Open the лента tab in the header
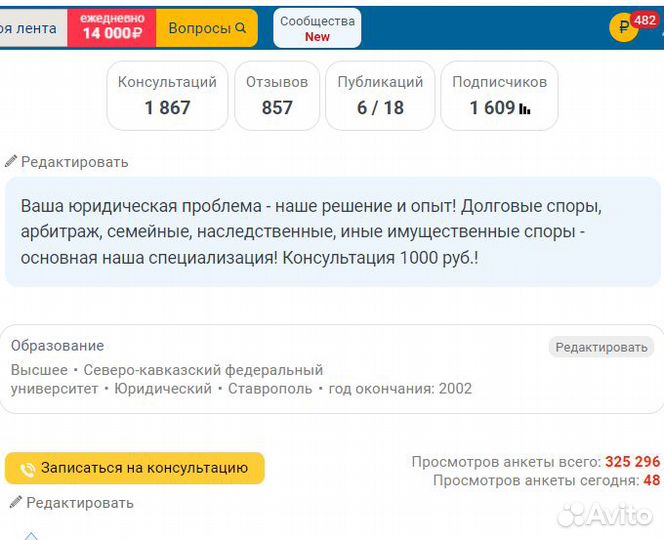 33,28
